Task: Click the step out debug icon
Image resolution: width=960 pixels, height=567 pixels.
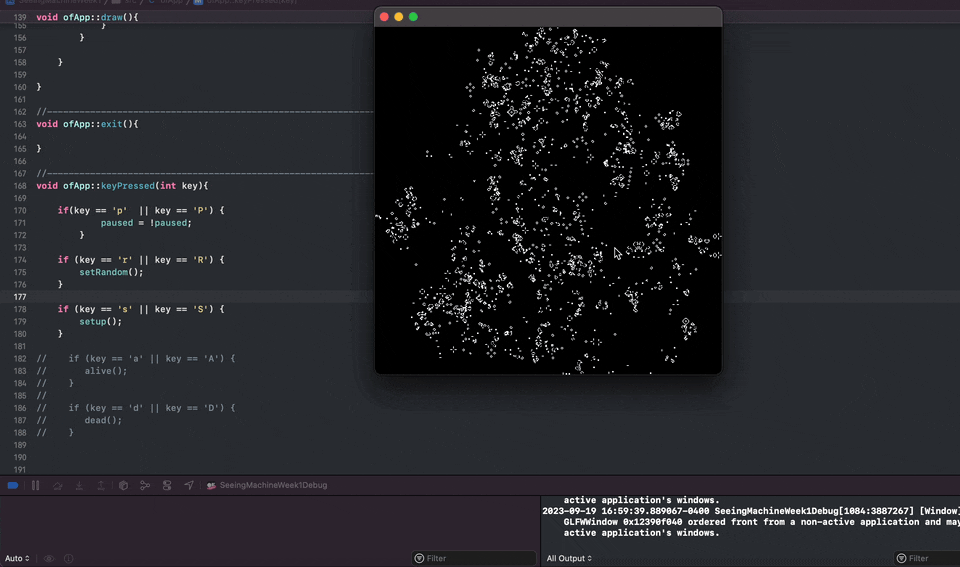Action: (101, 485)
